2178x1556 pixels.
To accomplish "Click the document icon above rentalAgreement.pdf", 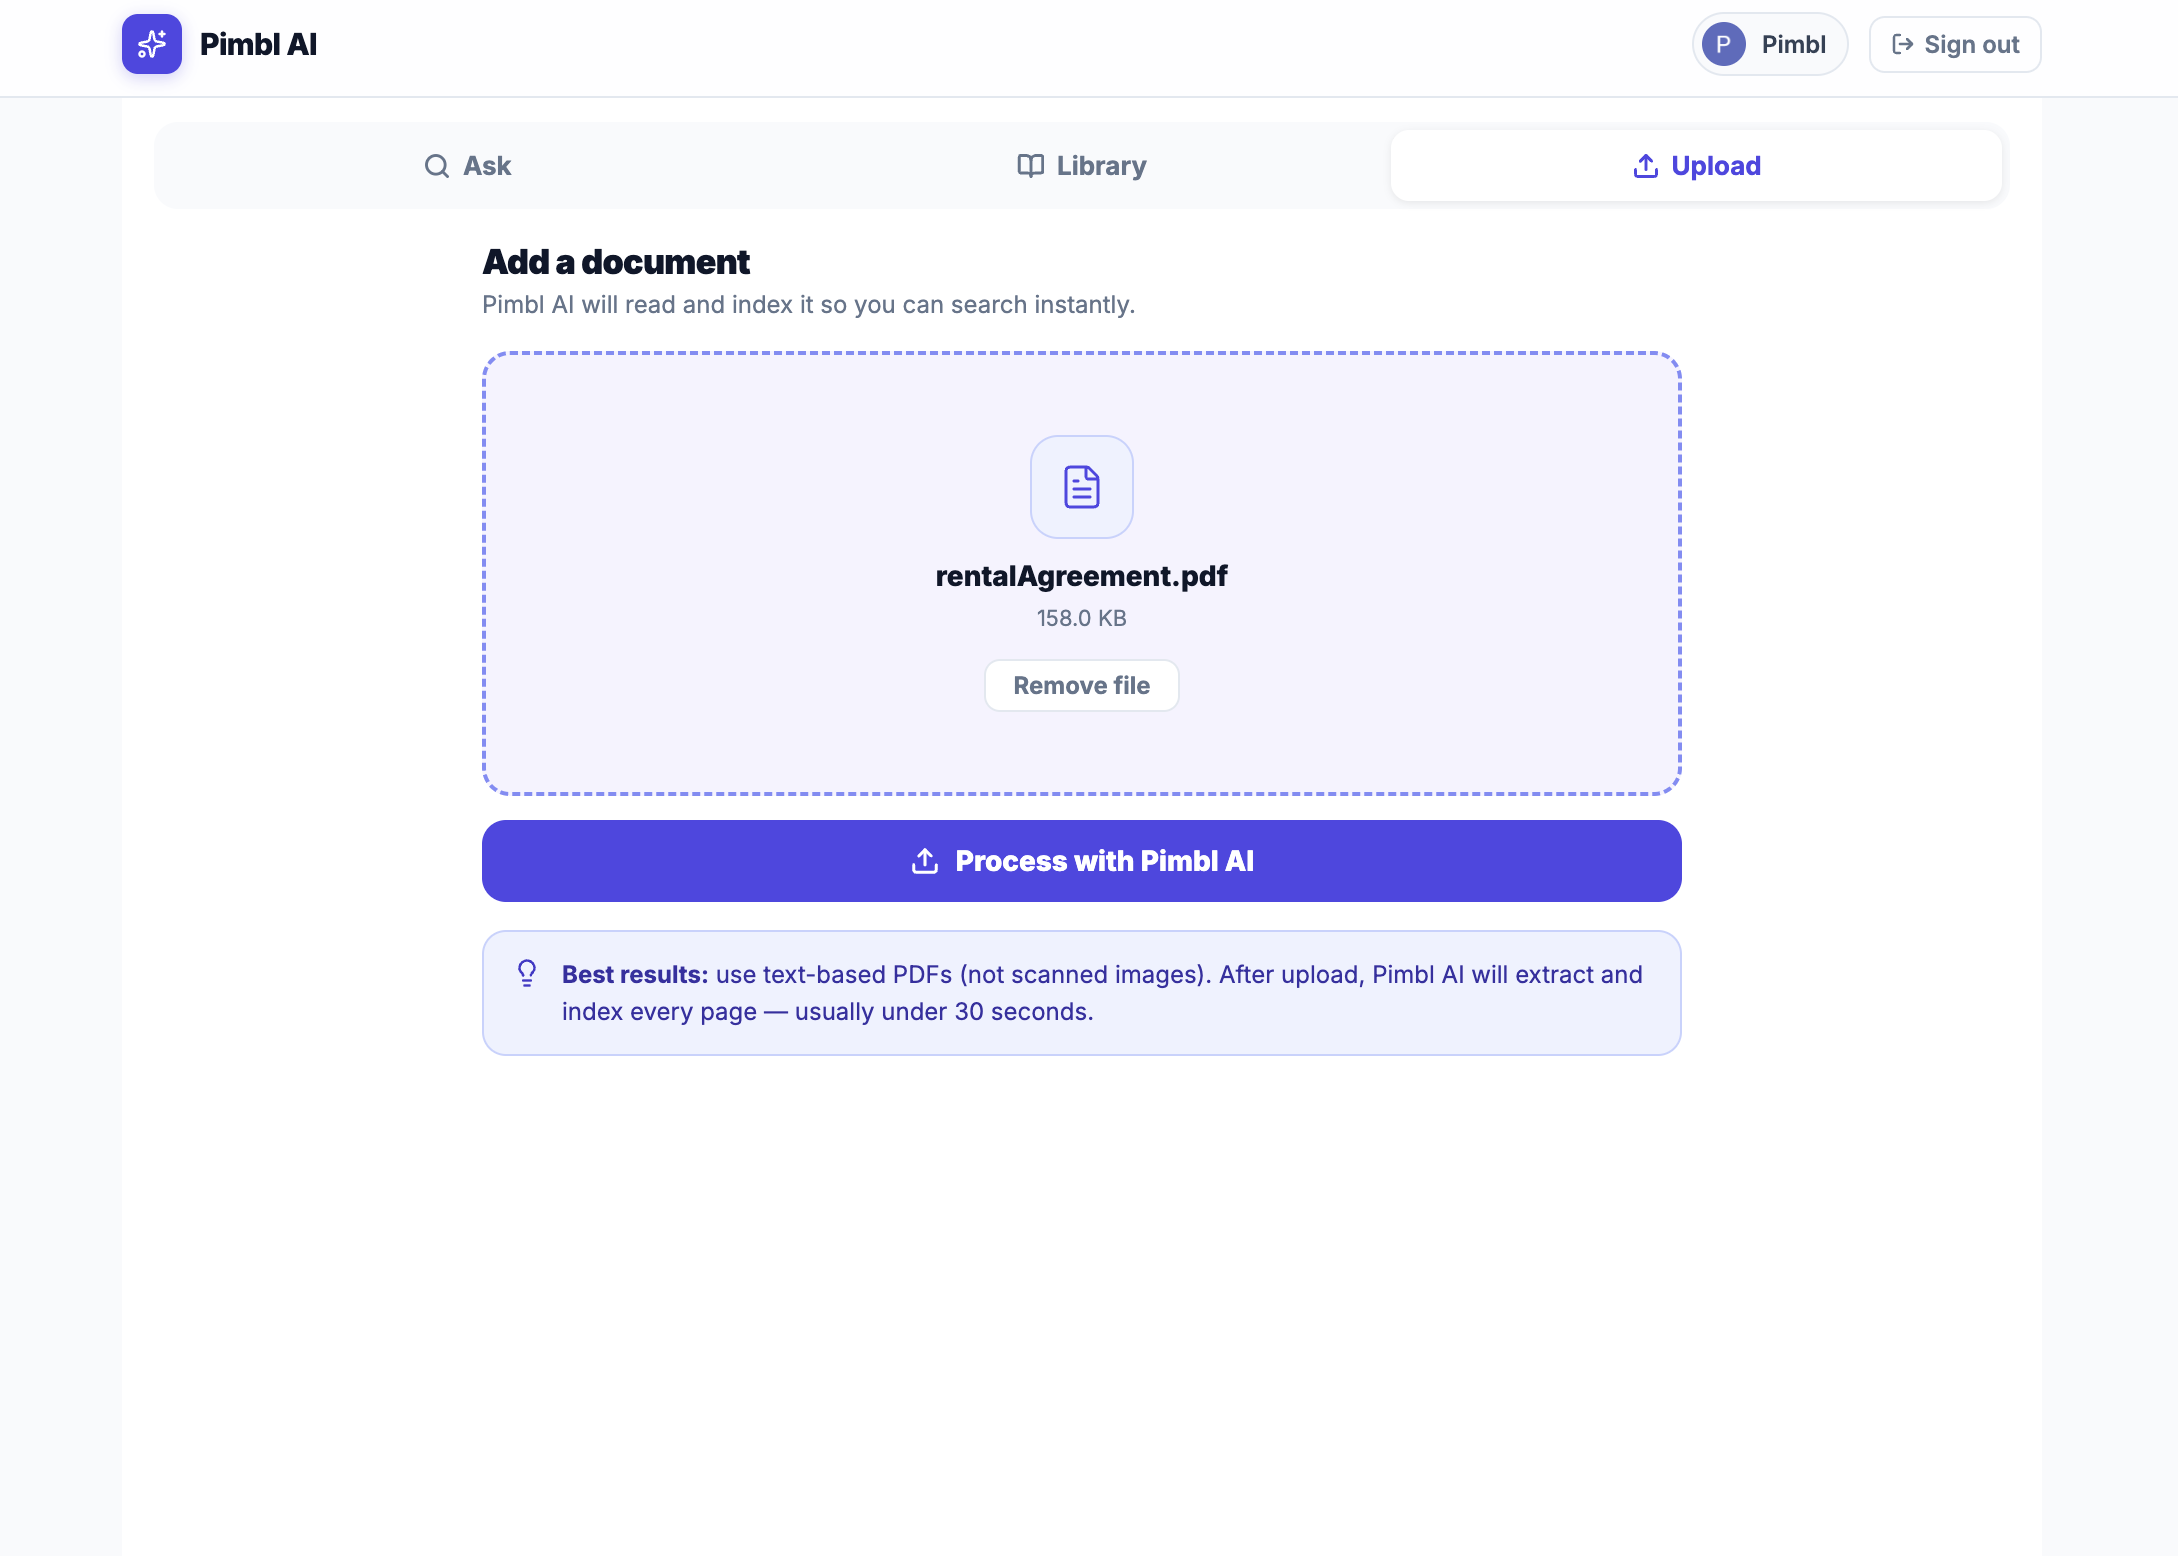I will pos(1081,487).
